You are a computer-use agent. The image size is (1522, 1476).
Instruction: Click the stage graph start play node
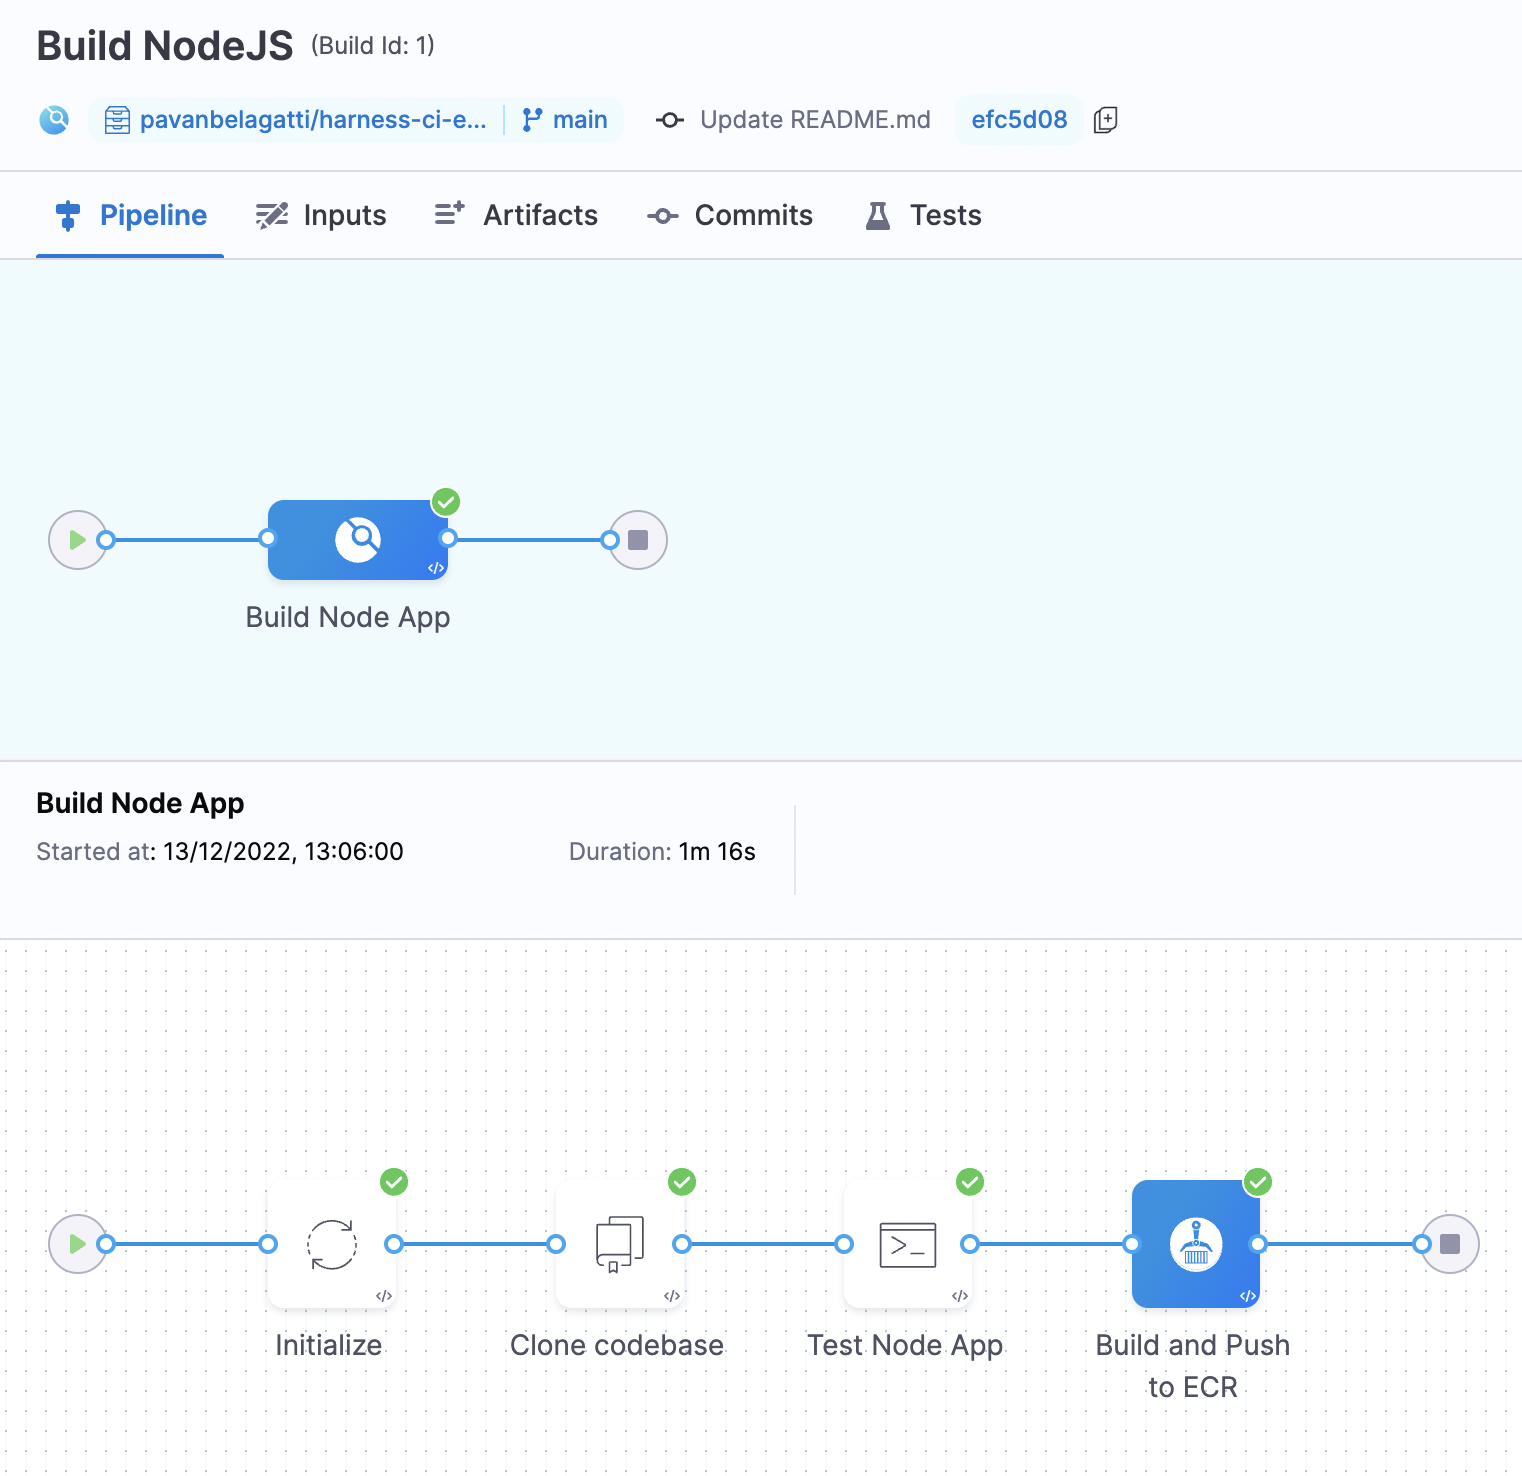click(78, 540)
